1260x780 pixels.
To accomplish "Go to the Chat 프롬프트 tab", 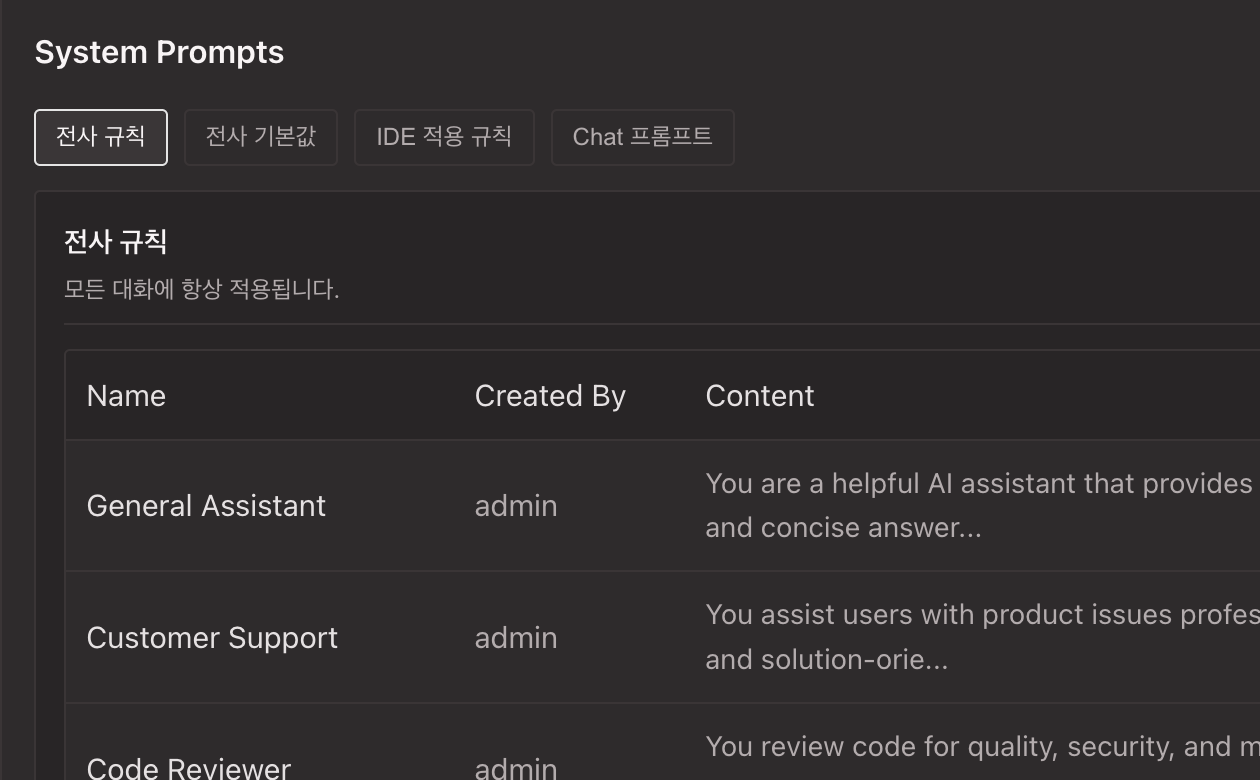I will [x=642, y=137].
